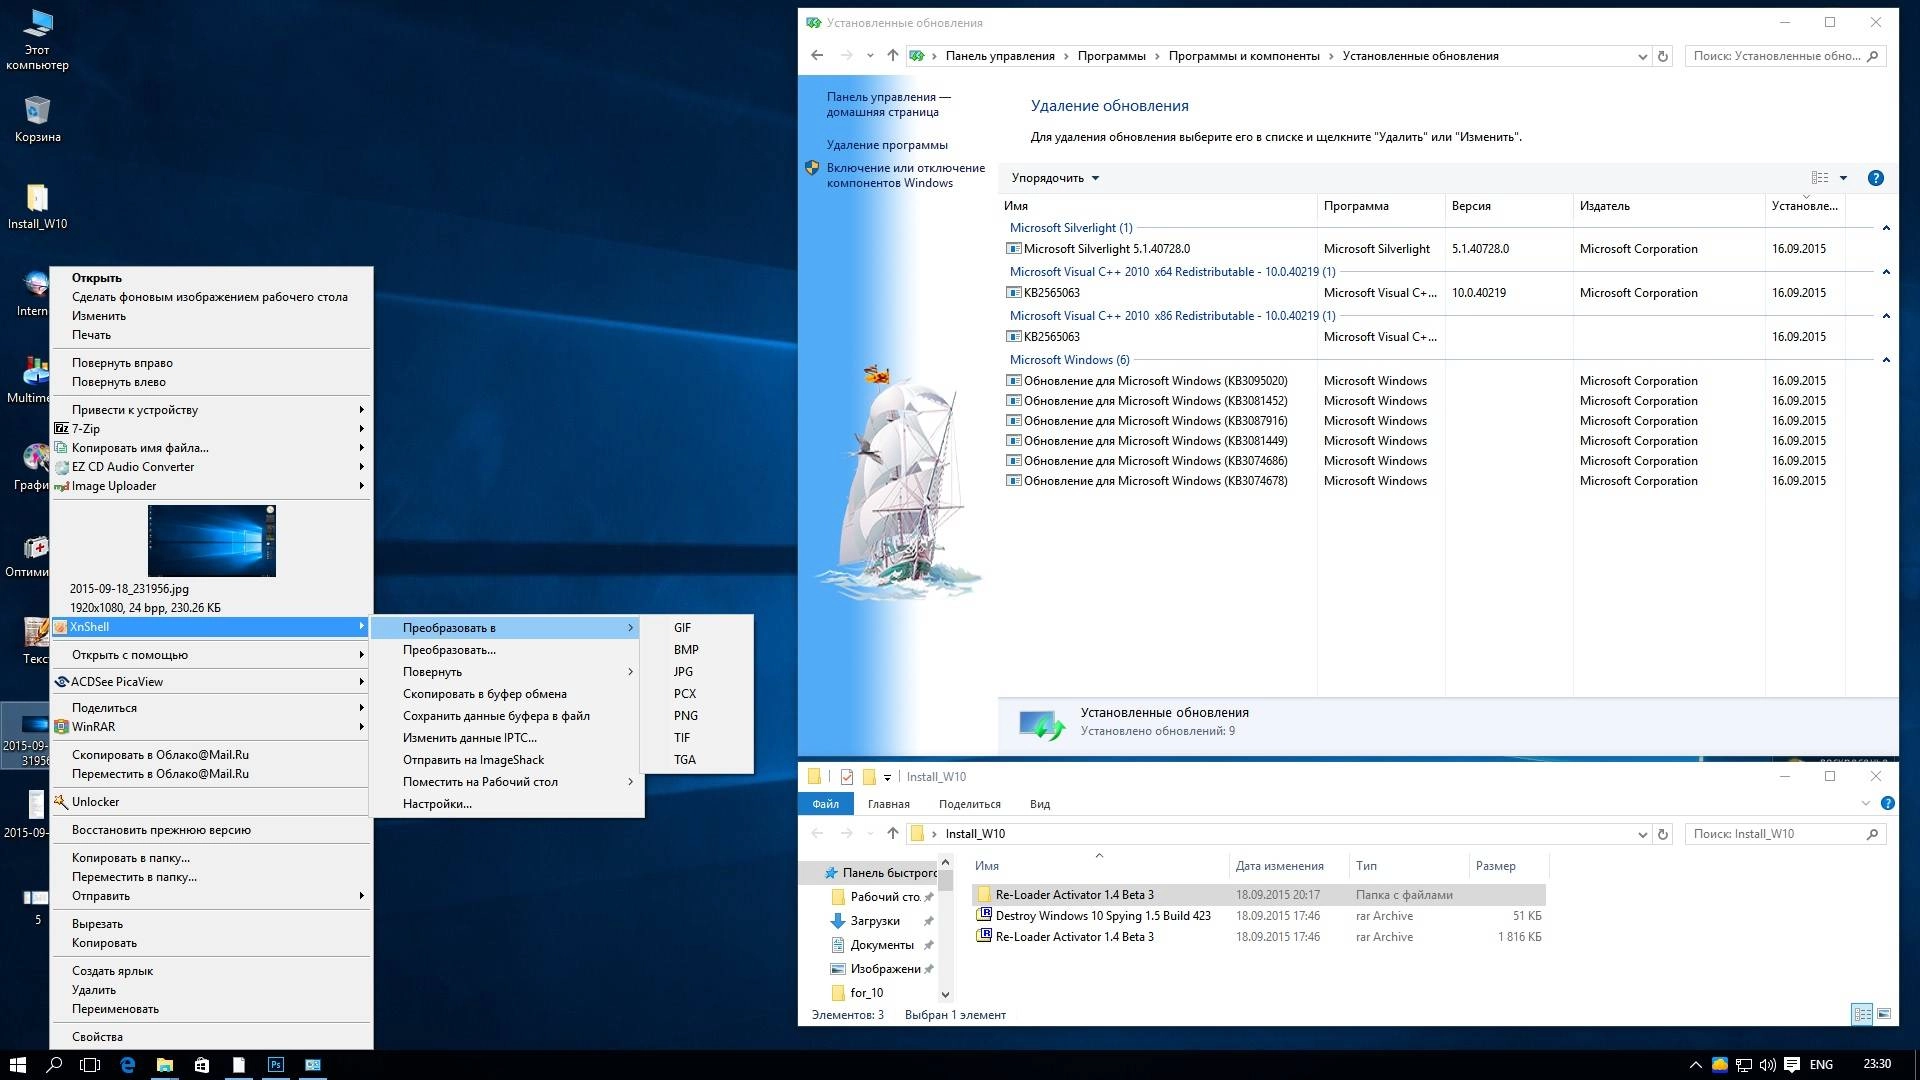Switch Install_W10 to large icons view
This screenshot has height=1080, width=1920.
(1884, 1014)
